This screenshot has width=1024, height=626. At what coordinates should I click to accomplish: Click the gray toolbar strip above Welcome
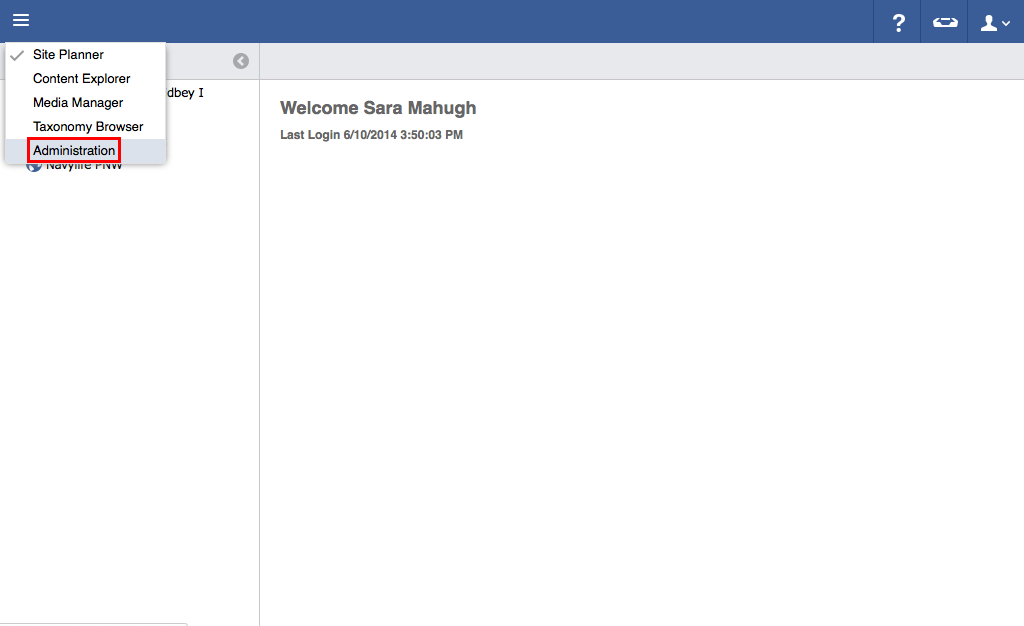(640, 61)
